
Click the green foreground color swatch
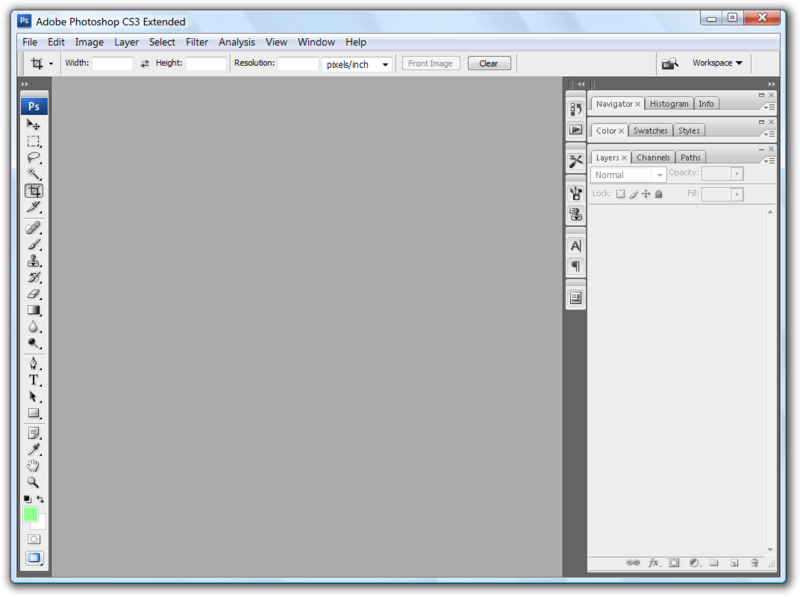(x=30, y=514)
